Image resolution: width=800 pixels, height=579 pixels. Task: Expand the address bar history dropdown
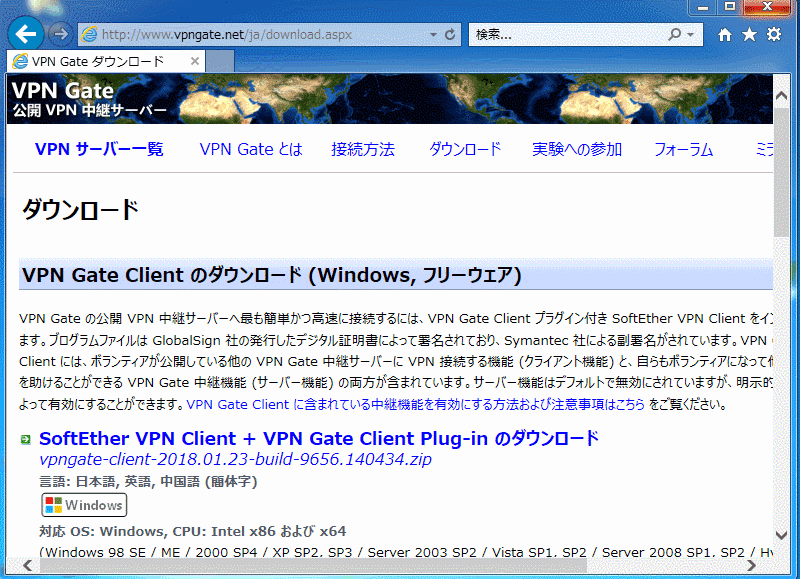point(433,35)
